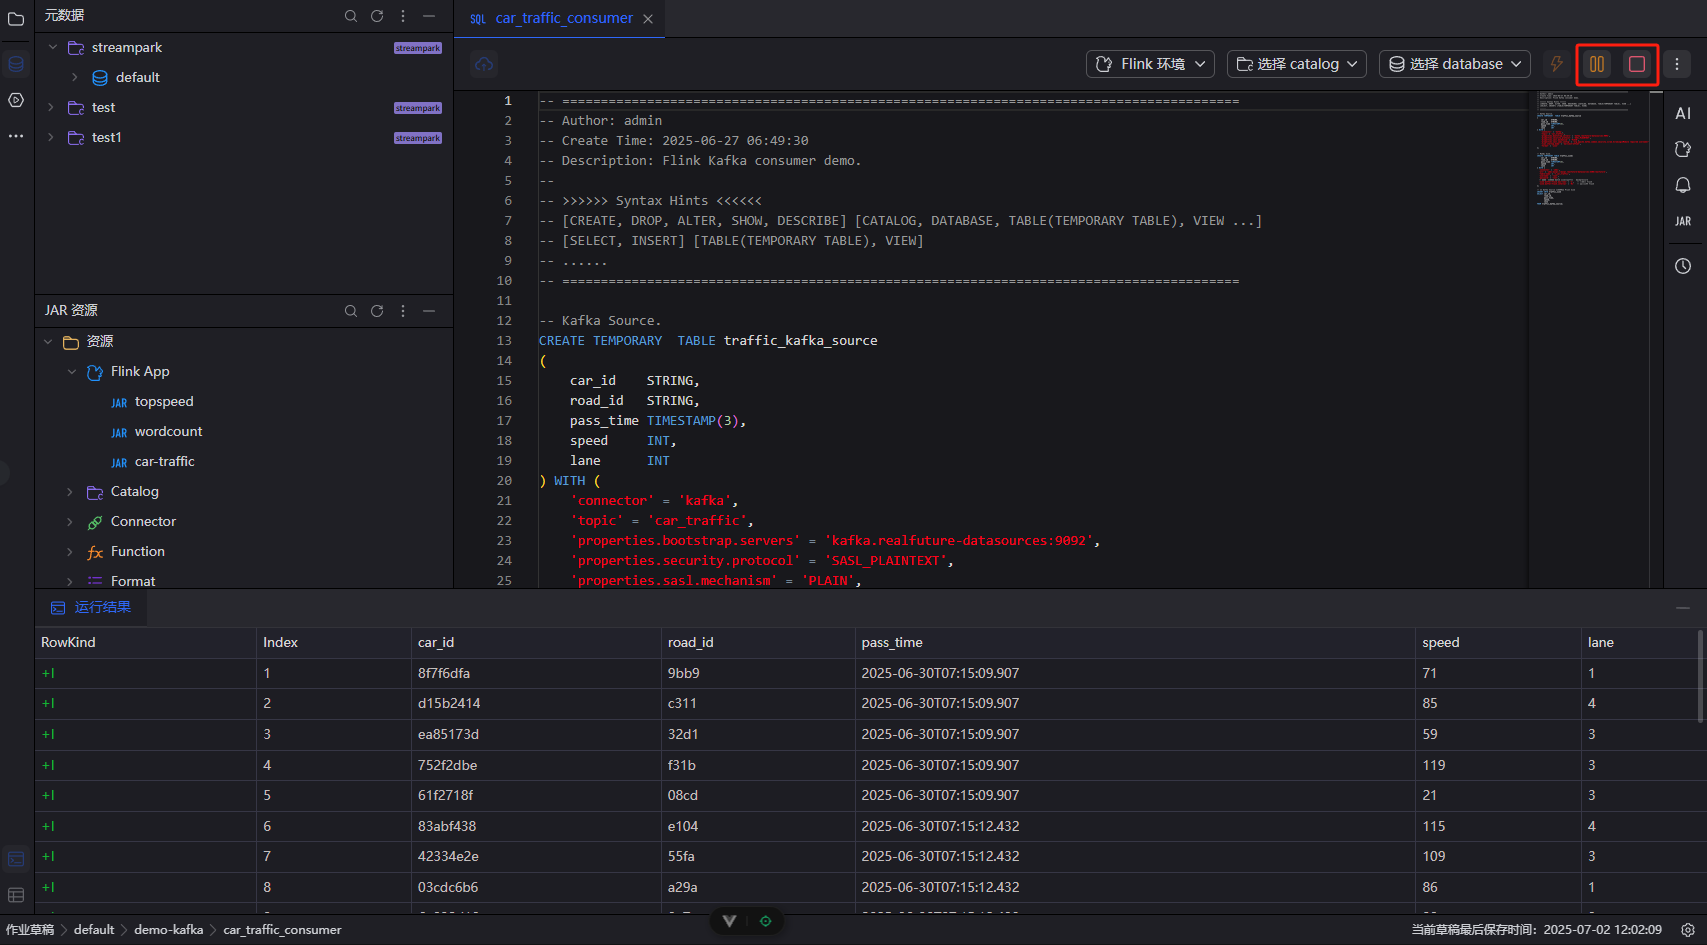Search within the JAR 资源 panel
Image resolution: width=1707 pixels, height=945 pixels.
(351, 311)
